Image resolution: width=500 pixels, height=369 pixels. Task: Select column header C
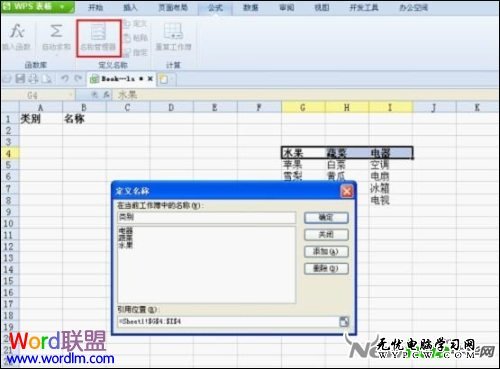(128, 107)
